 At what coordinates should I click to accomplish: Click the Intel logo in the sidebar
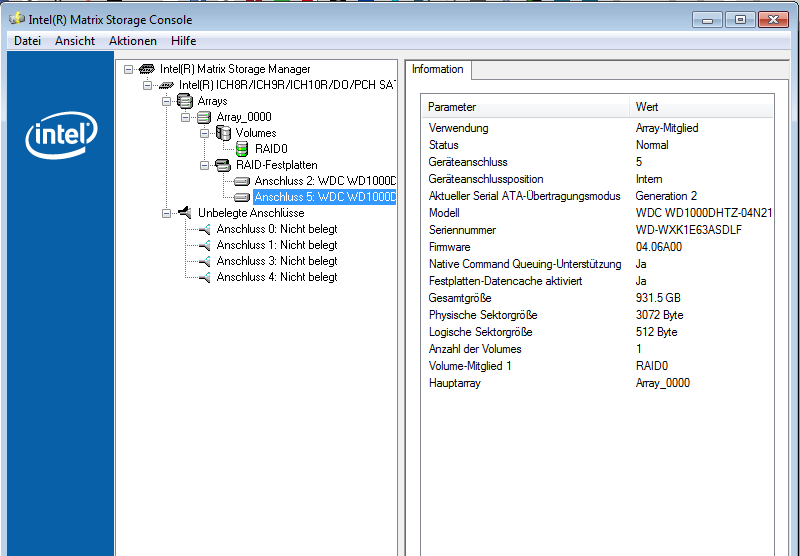pyautogui.click(x=61, y=135)
